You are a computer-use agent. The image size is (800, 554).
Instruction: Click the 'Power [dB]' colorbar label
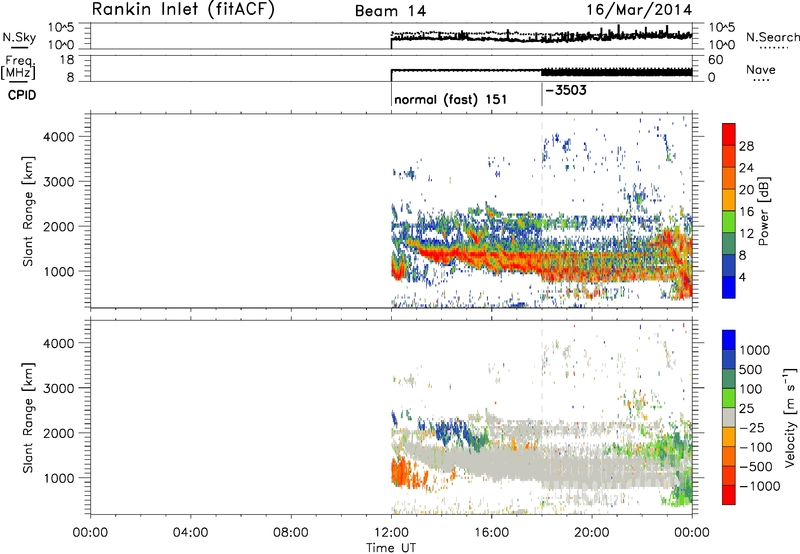(763, 211)
